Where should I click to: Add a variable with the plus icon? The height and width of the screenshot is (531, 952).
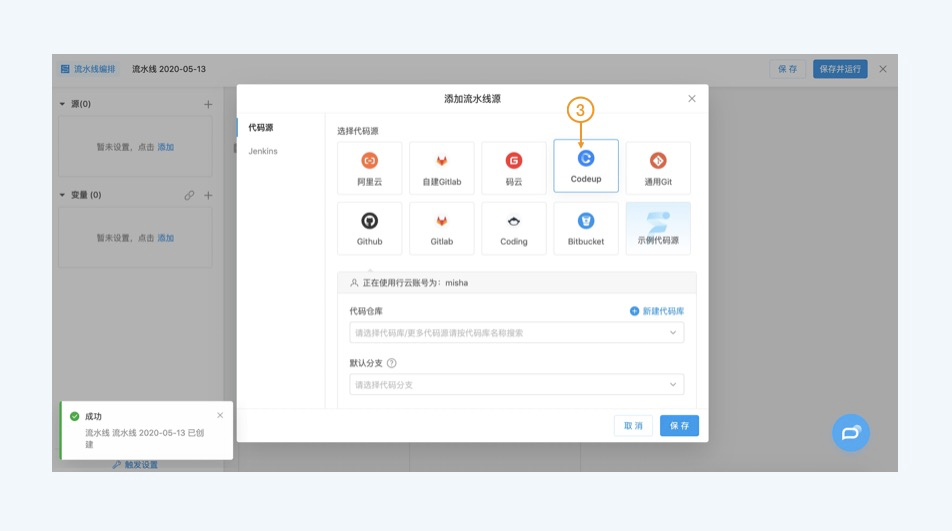[x=208, y=195]
